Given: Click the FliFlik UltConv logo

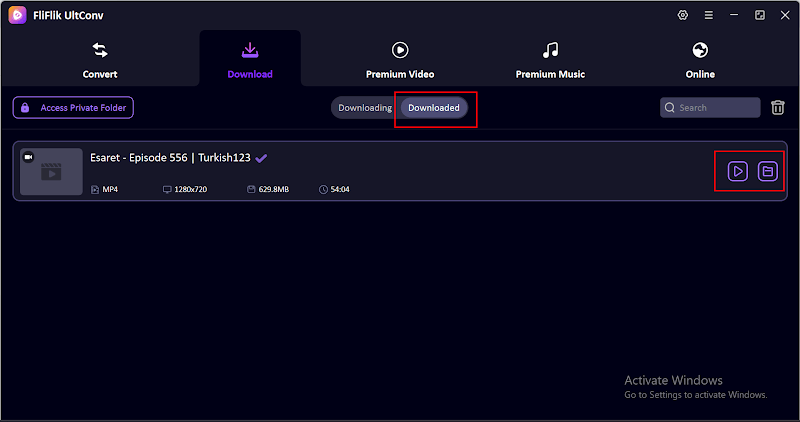Looking at the screenshot, I should pyautogui.click(x=17, y=15).
